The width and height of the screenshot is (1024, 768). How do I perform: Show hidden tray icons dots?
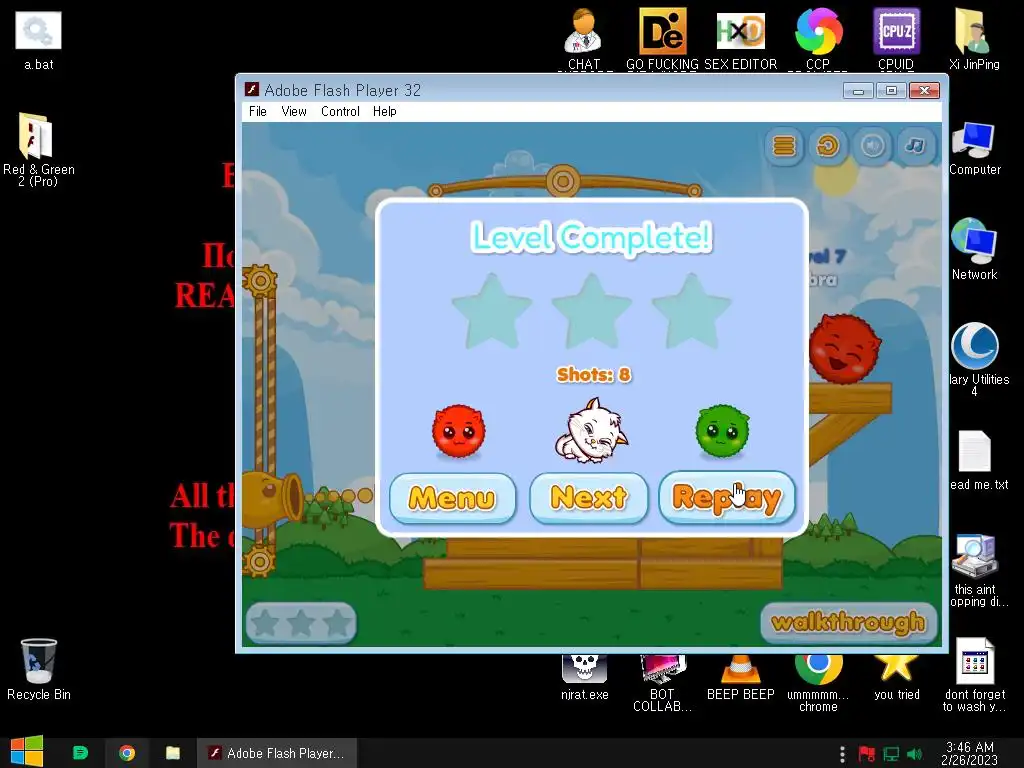(842, 754)
